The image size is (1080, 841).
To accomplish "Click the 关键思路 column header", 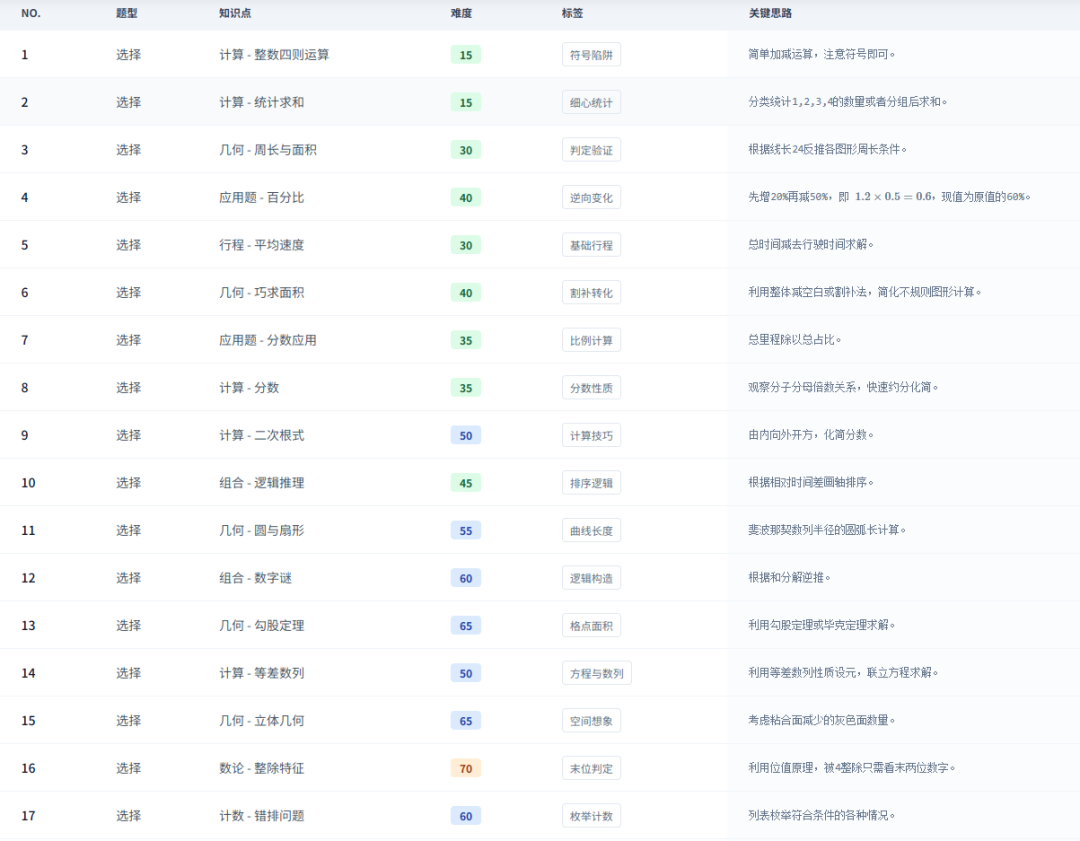I will pyautogui.click(x=770, y=14).
